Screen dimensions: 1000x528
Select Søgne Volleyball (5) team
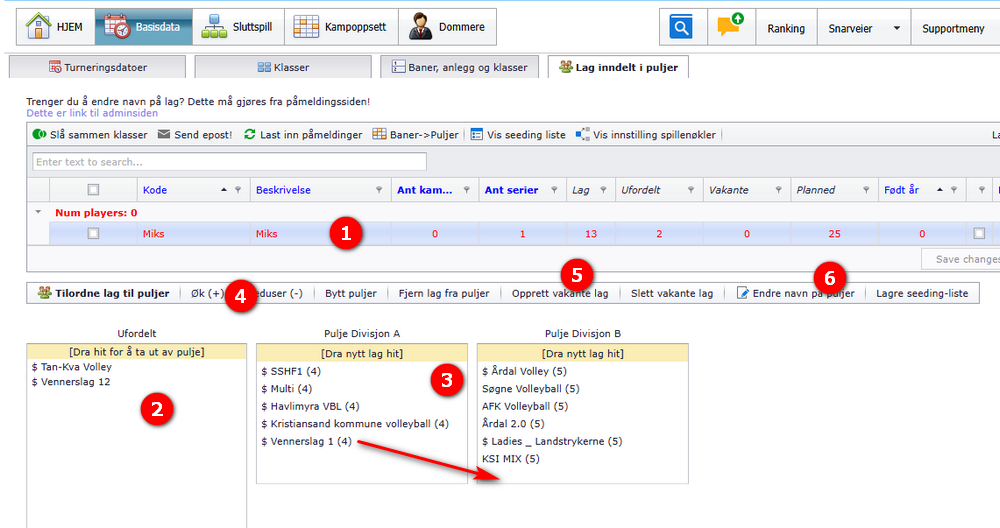coord(531,388)
